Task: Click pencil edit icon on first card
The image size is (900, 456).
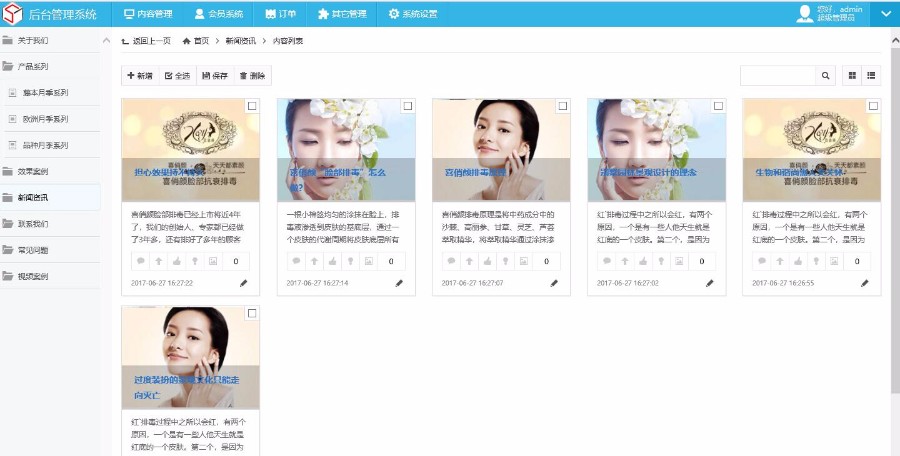Action: click(x=243, y=283)
